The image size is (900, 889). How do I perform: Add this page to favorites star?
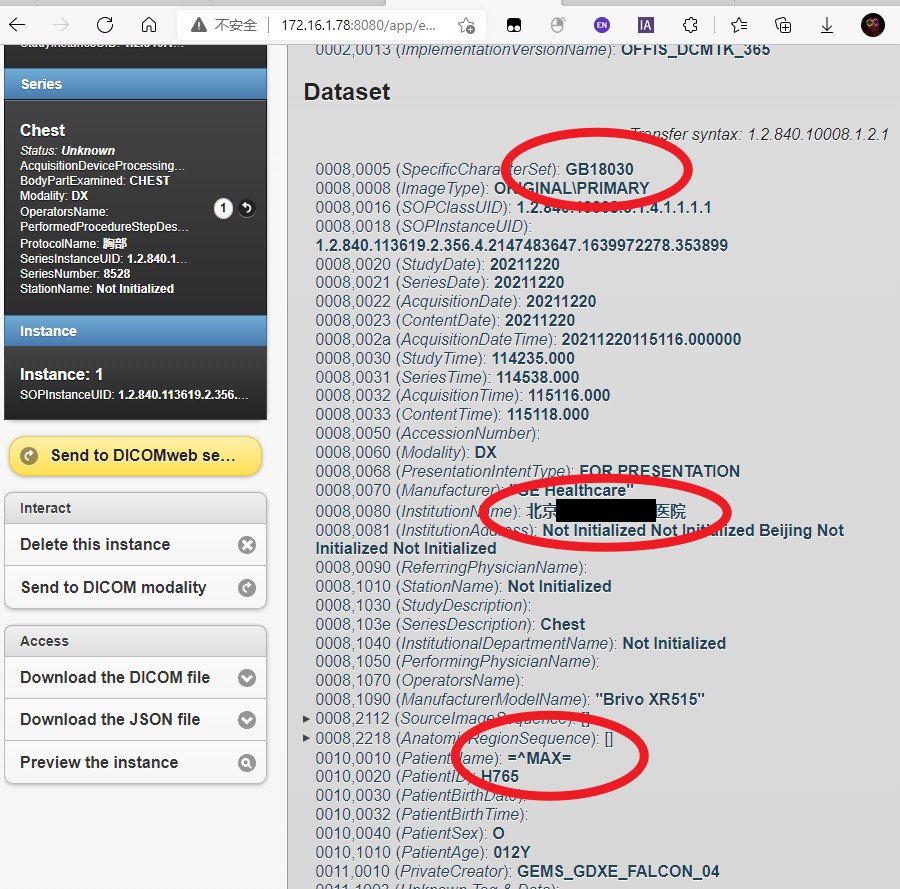coord(466,25)
